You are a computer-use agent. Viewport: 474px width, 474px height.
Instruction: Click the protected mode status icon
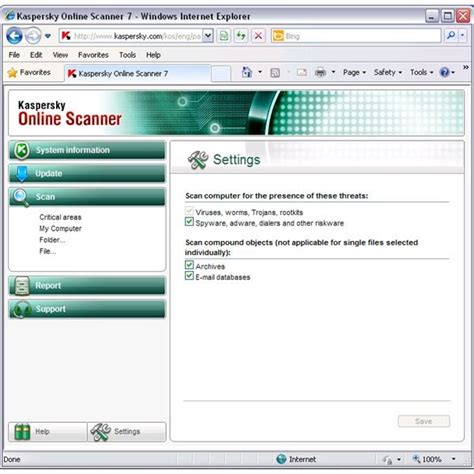(x=387, y=460)
